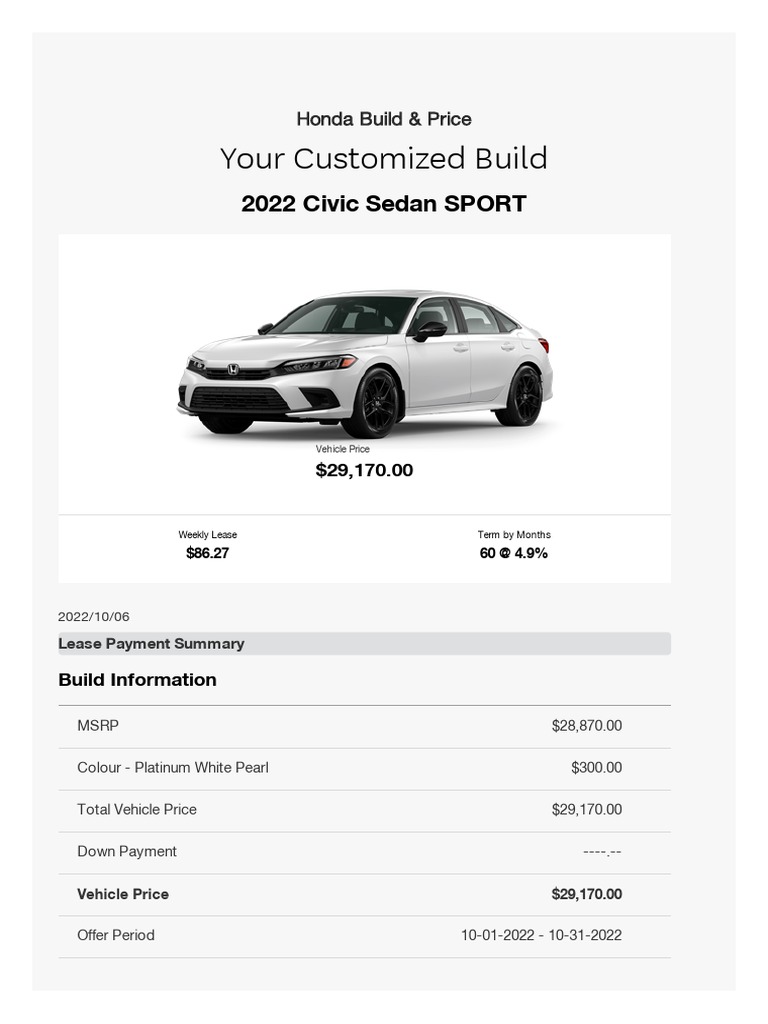Click the Term by Months label
768x1024 pixels.
click(x=514, y=535)
